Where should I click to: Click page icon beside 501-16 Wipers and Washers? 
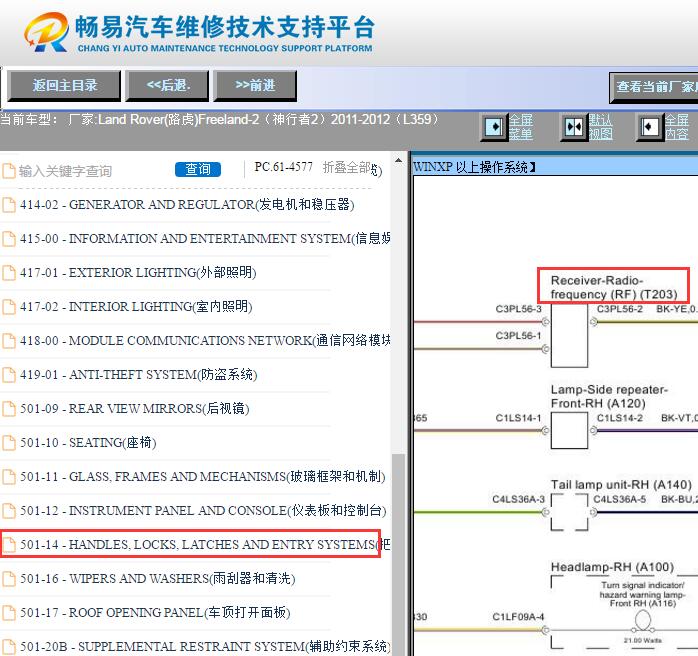pyautogui.click(x=8, y=579)
